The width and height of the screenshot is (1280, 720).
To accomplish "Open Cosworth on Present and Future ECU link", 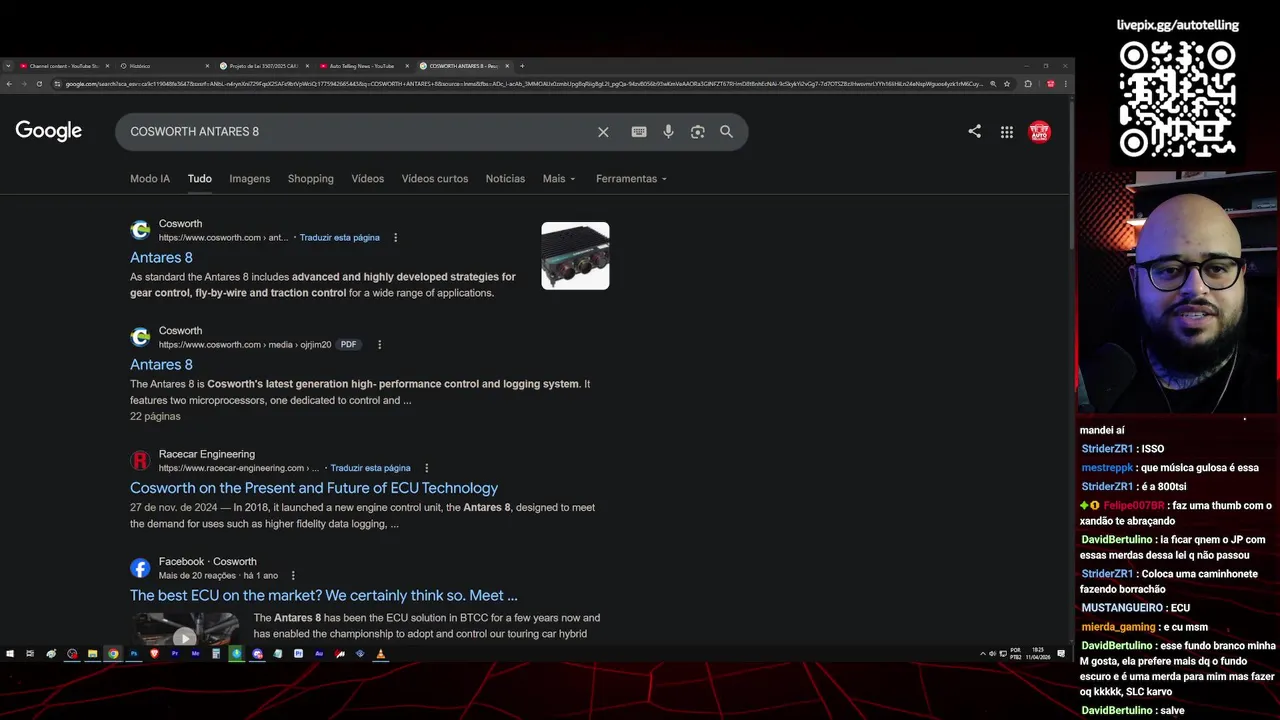I will 314,488.
